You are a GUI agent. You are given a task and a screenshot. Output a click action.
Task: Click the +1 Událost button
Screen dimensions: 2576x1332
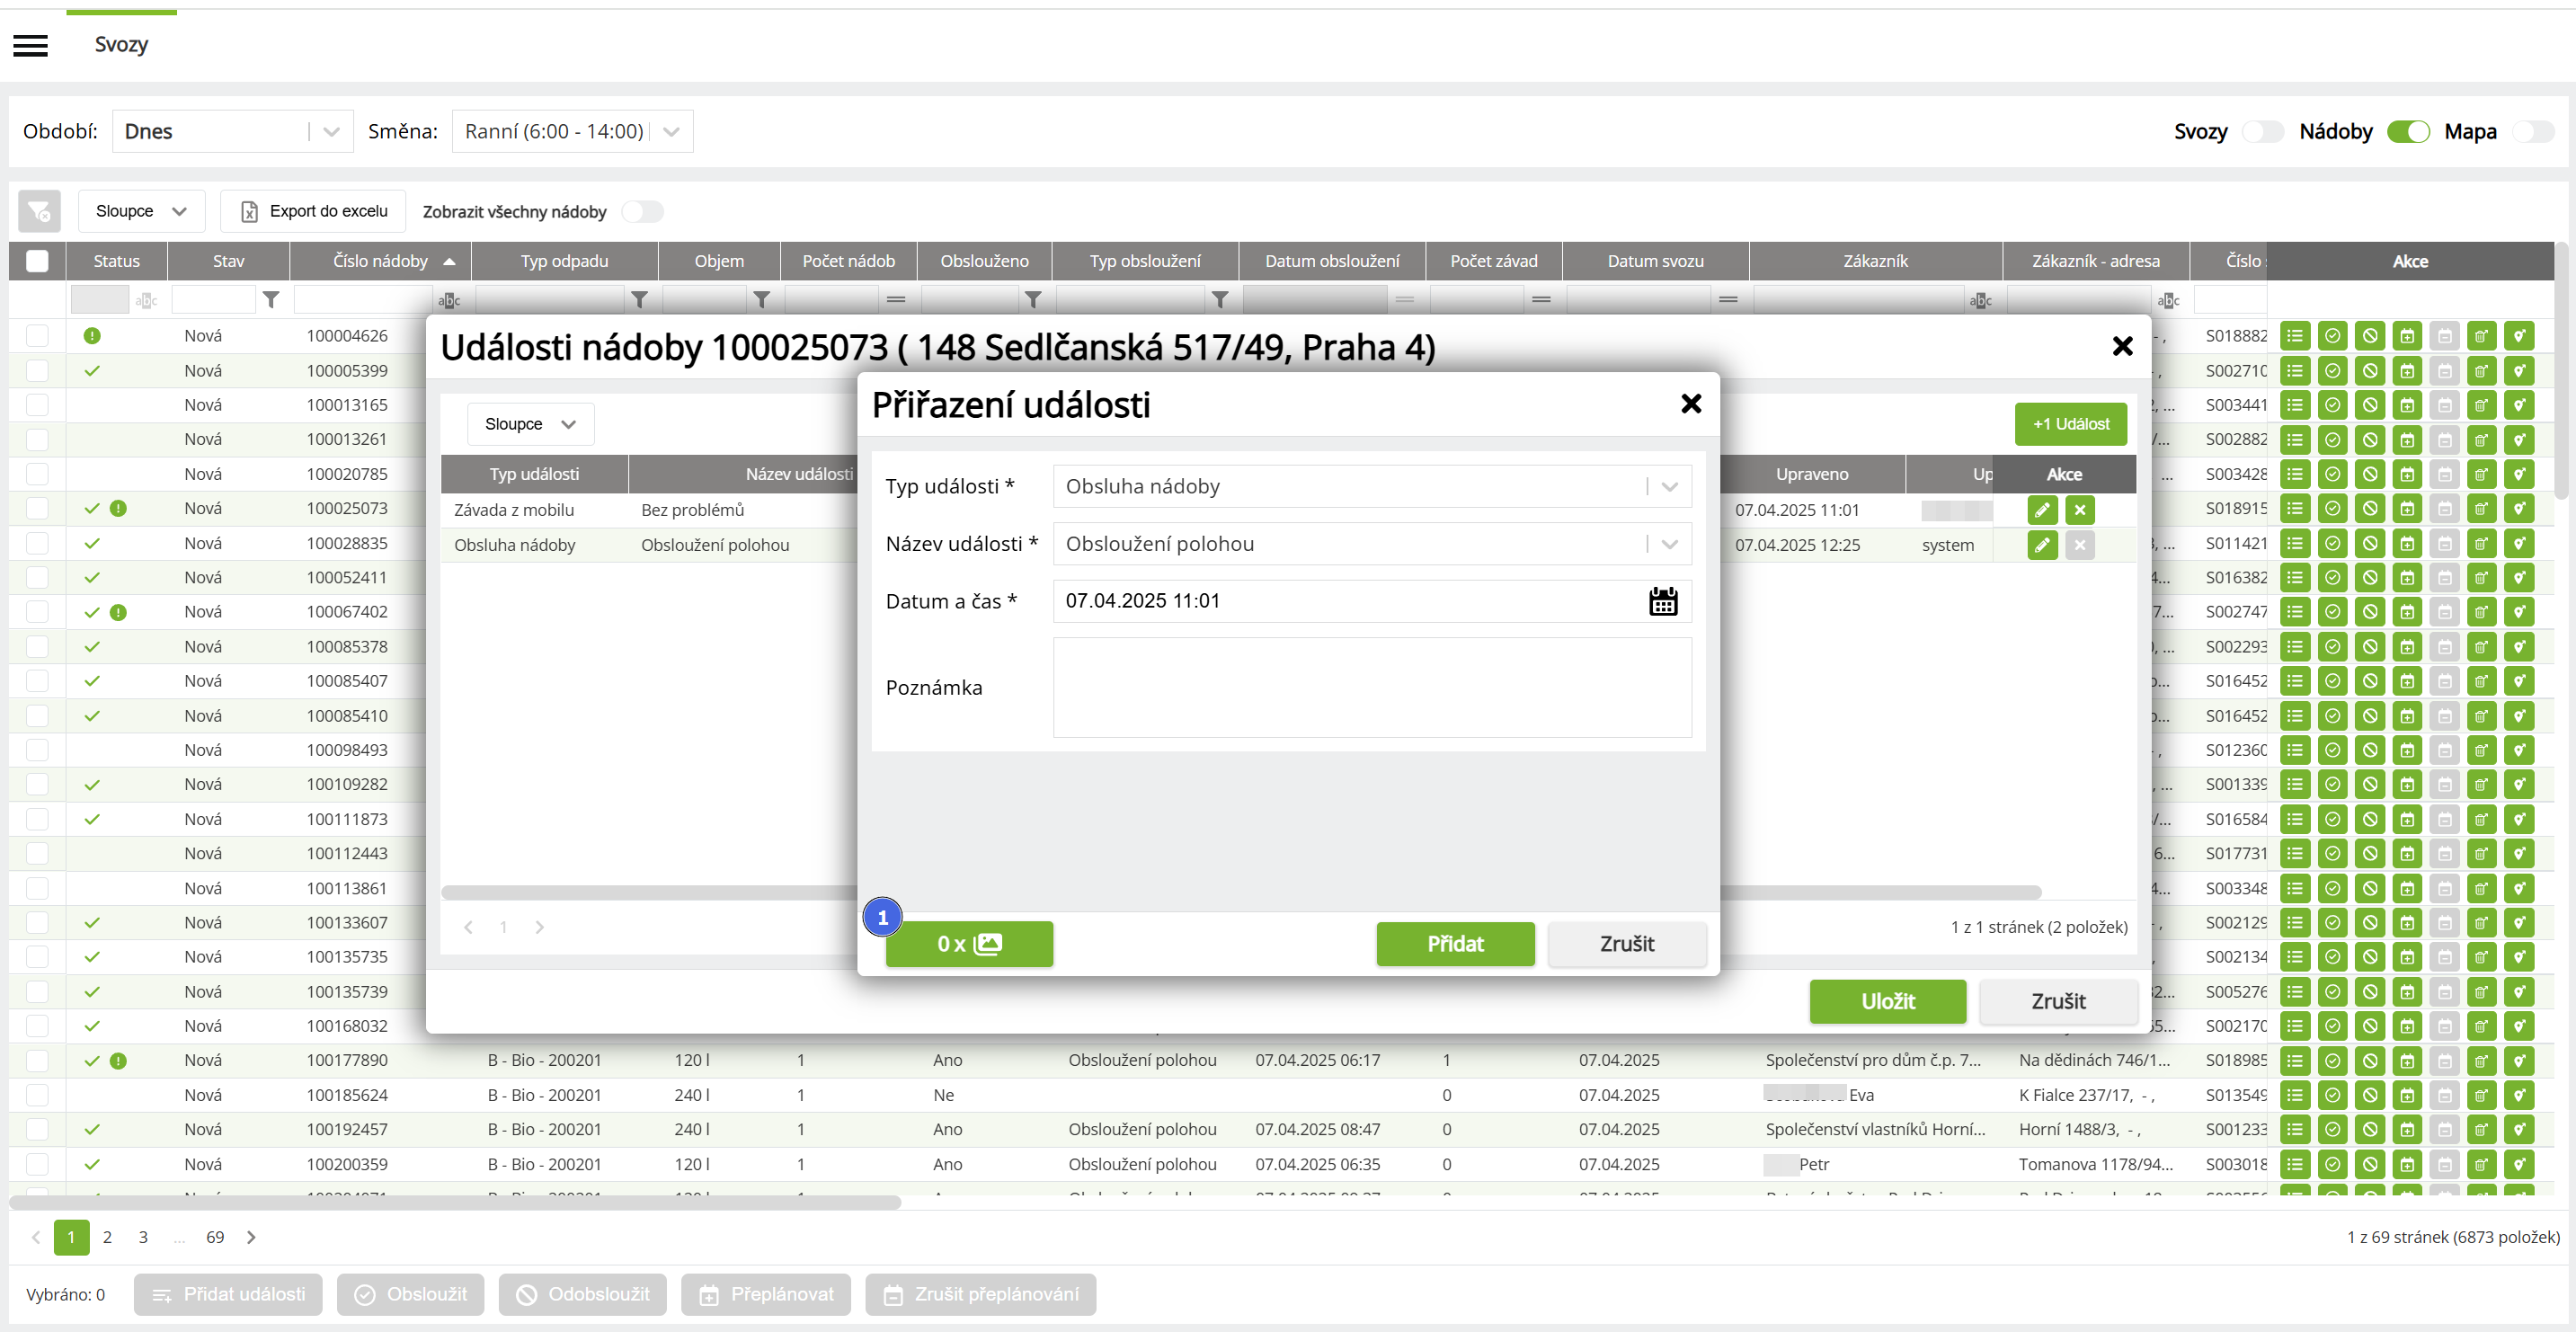(2070, 424)
